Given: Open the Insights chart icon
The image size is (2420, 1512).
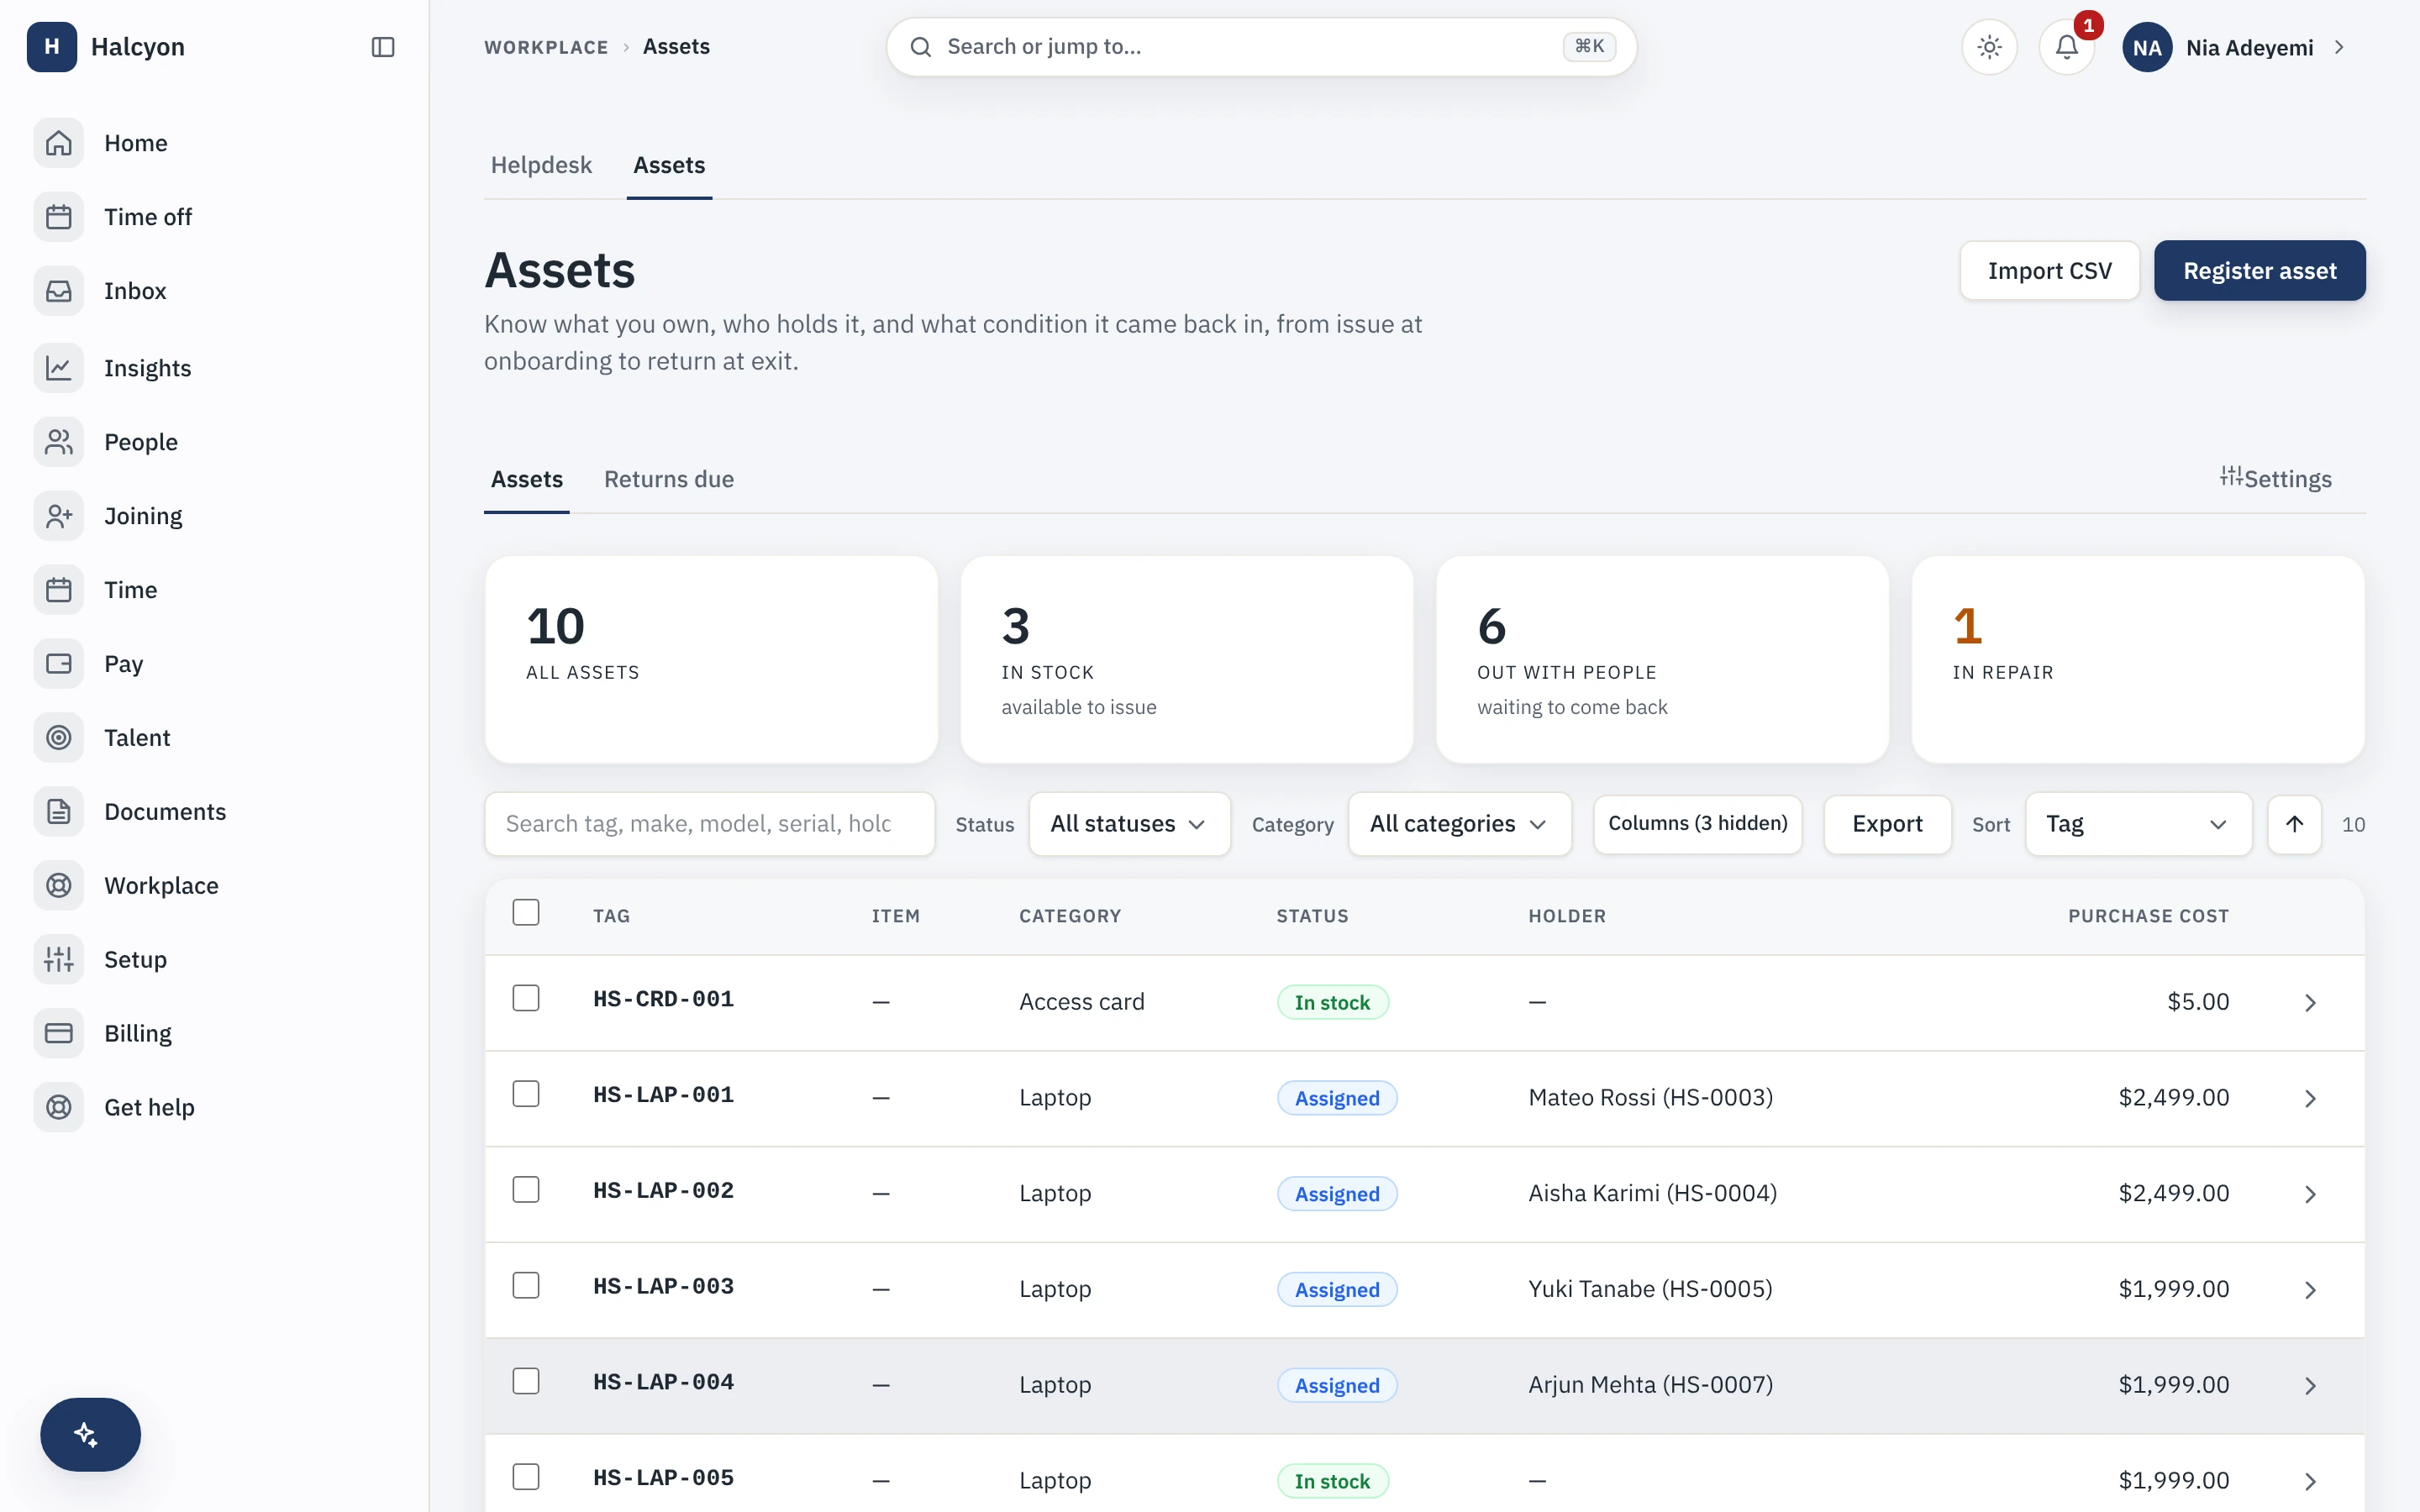Looking at the screenshot, I should coord(59,368).
